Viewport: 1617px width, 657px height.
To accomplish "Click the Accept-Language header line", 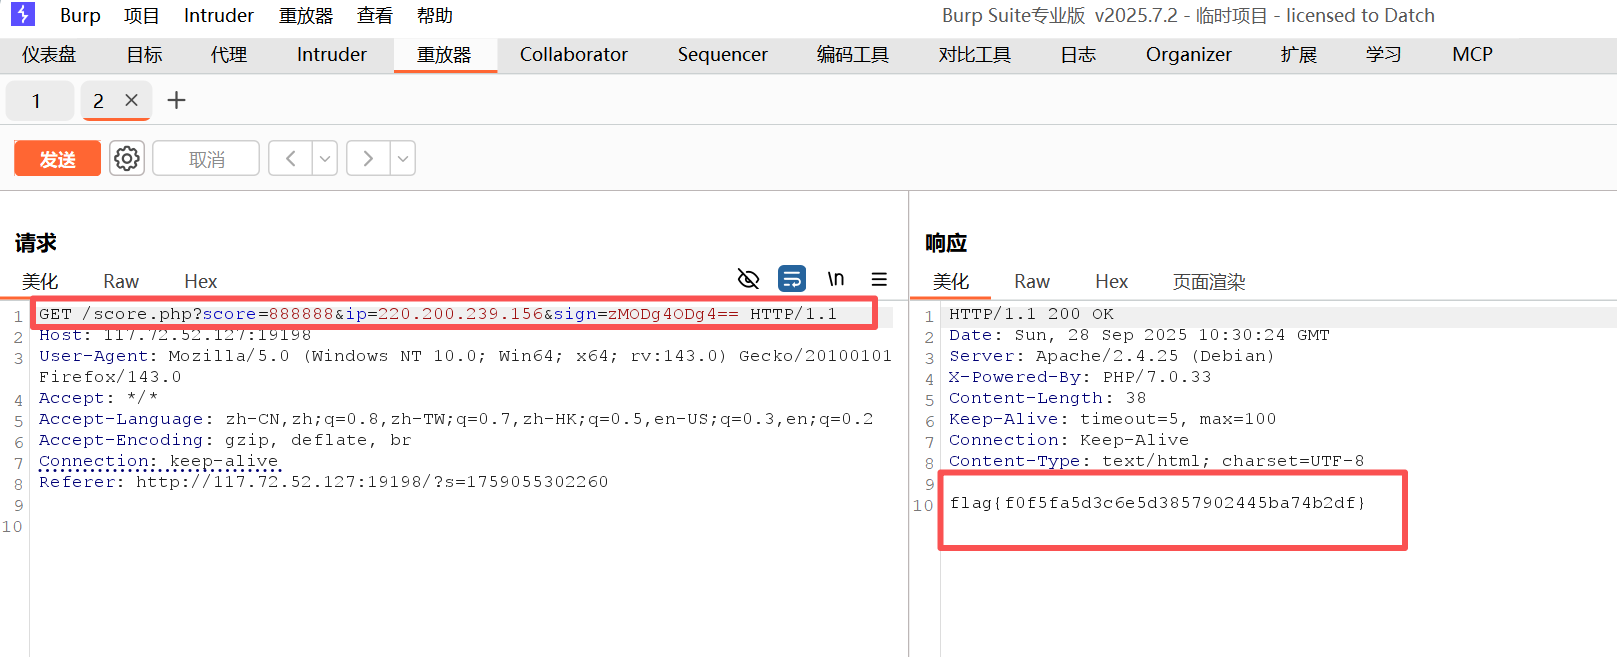I will [x=456, y=419].
